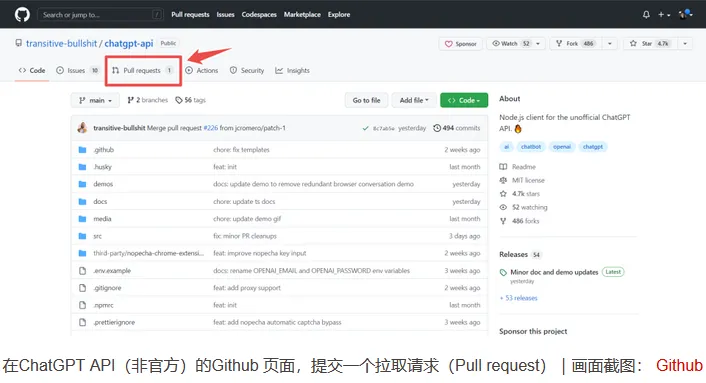View the 494 commits history
The height and width of the screenshot is (383, 706).
[457, 128]
